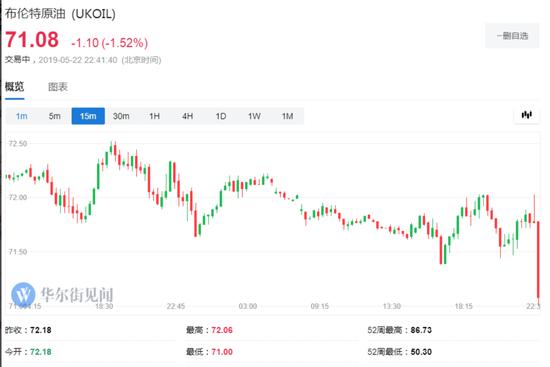The image size is (550, 367).
Task: Open the 图表 chart tab
Action: pyautogui.click(x=58, y=87)
